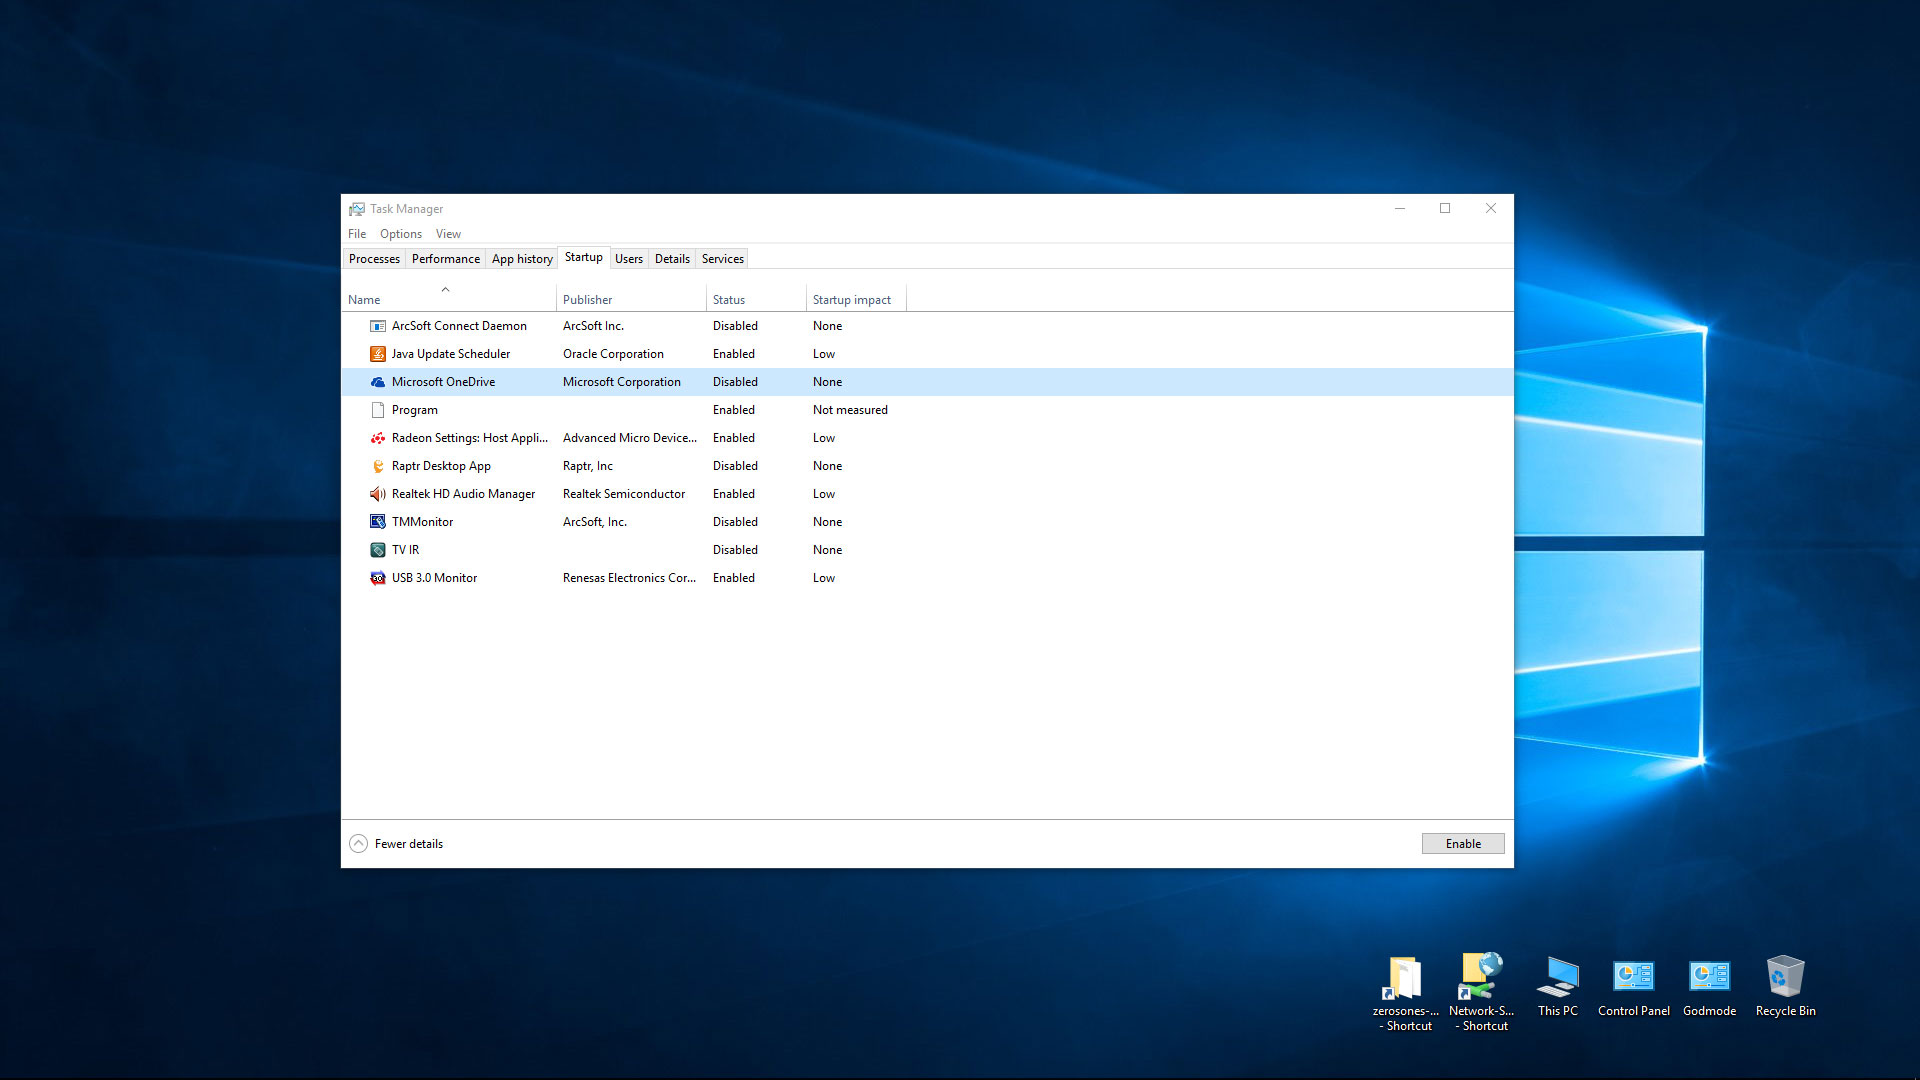The height and width of the screenshot is (1080, 1920).
Task: Click the Raptr Desktop App icon
Action: 378,466
